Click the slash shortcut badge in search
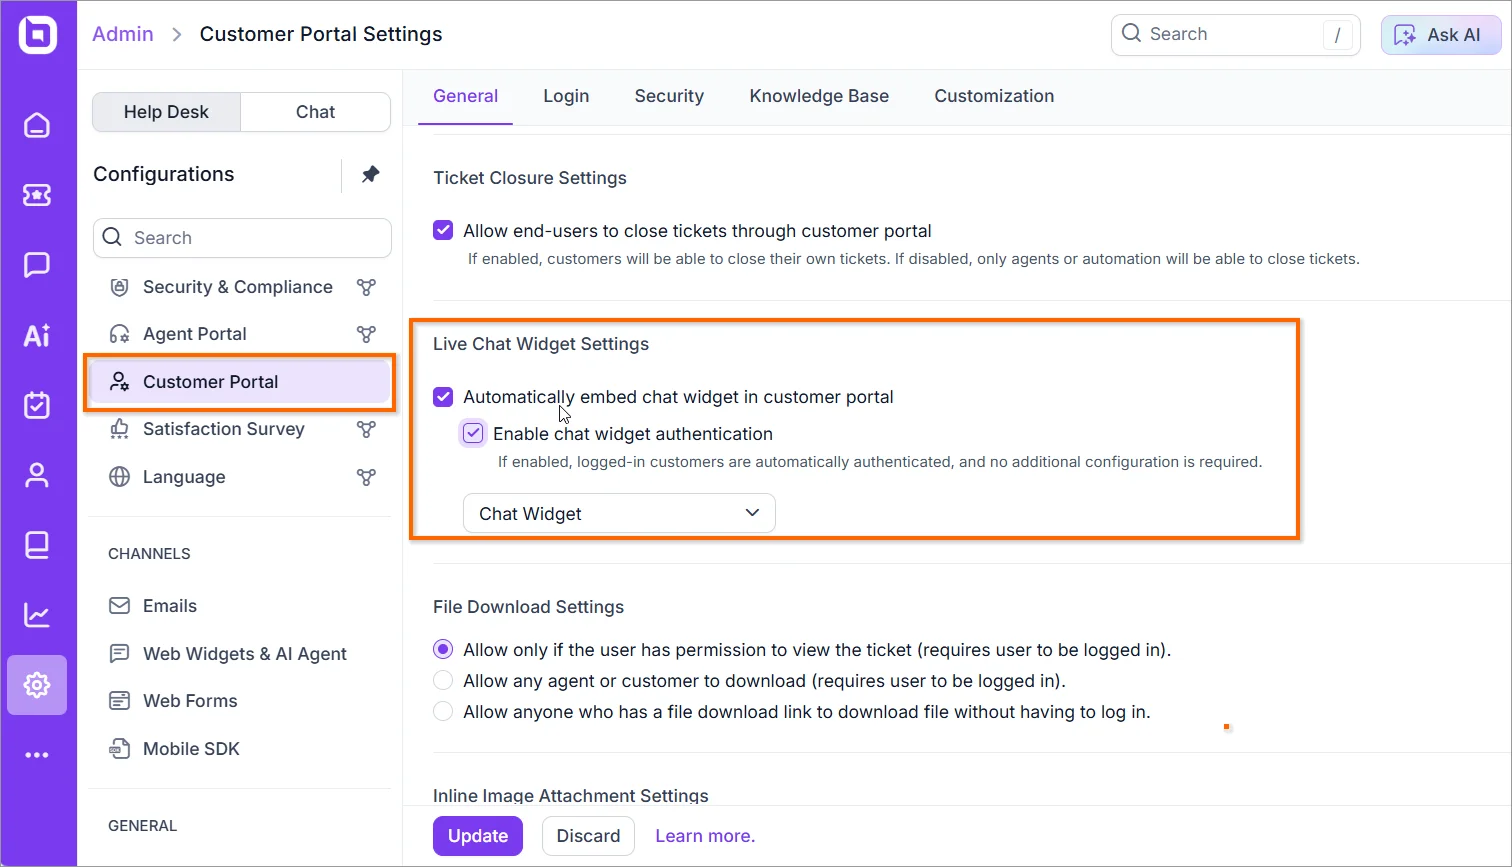 tap(1337, 35)
